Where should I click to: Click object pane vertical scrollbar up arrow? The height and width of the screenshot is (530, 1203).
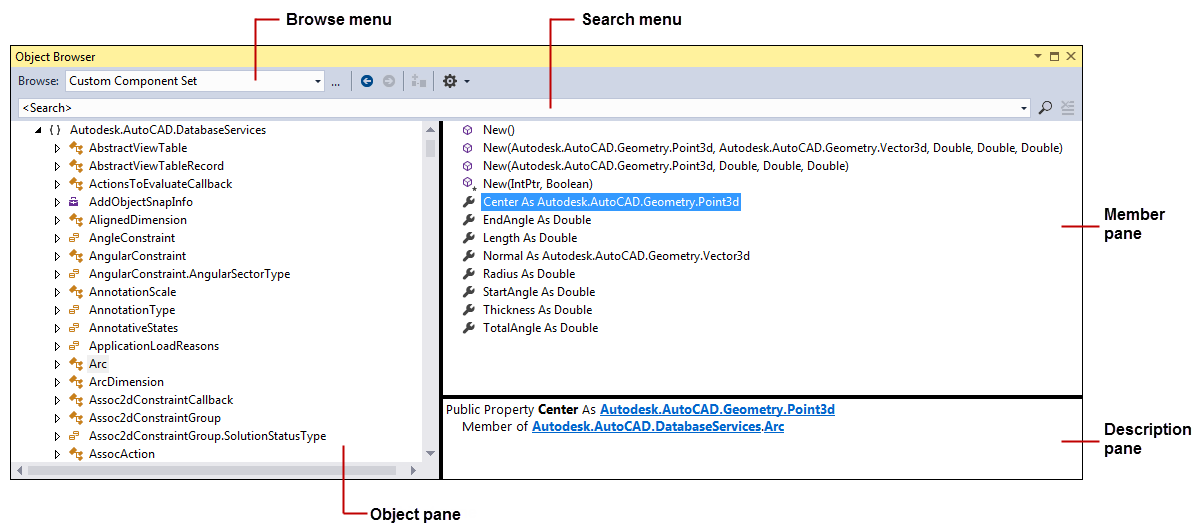tap(430, 129)
